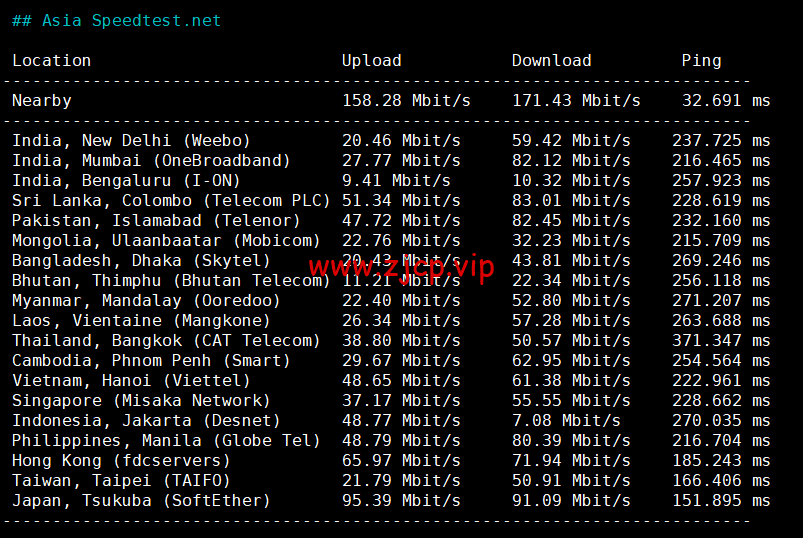Select 'India, Mumbai (OneBroadband)' location
The width and height of the screenshot is (803, 538).
pos(151,160)
